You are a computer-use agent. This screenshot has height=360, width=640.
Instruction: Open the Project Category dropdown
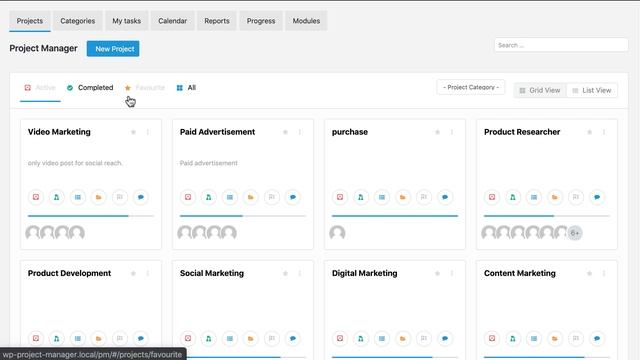point(471,87)
